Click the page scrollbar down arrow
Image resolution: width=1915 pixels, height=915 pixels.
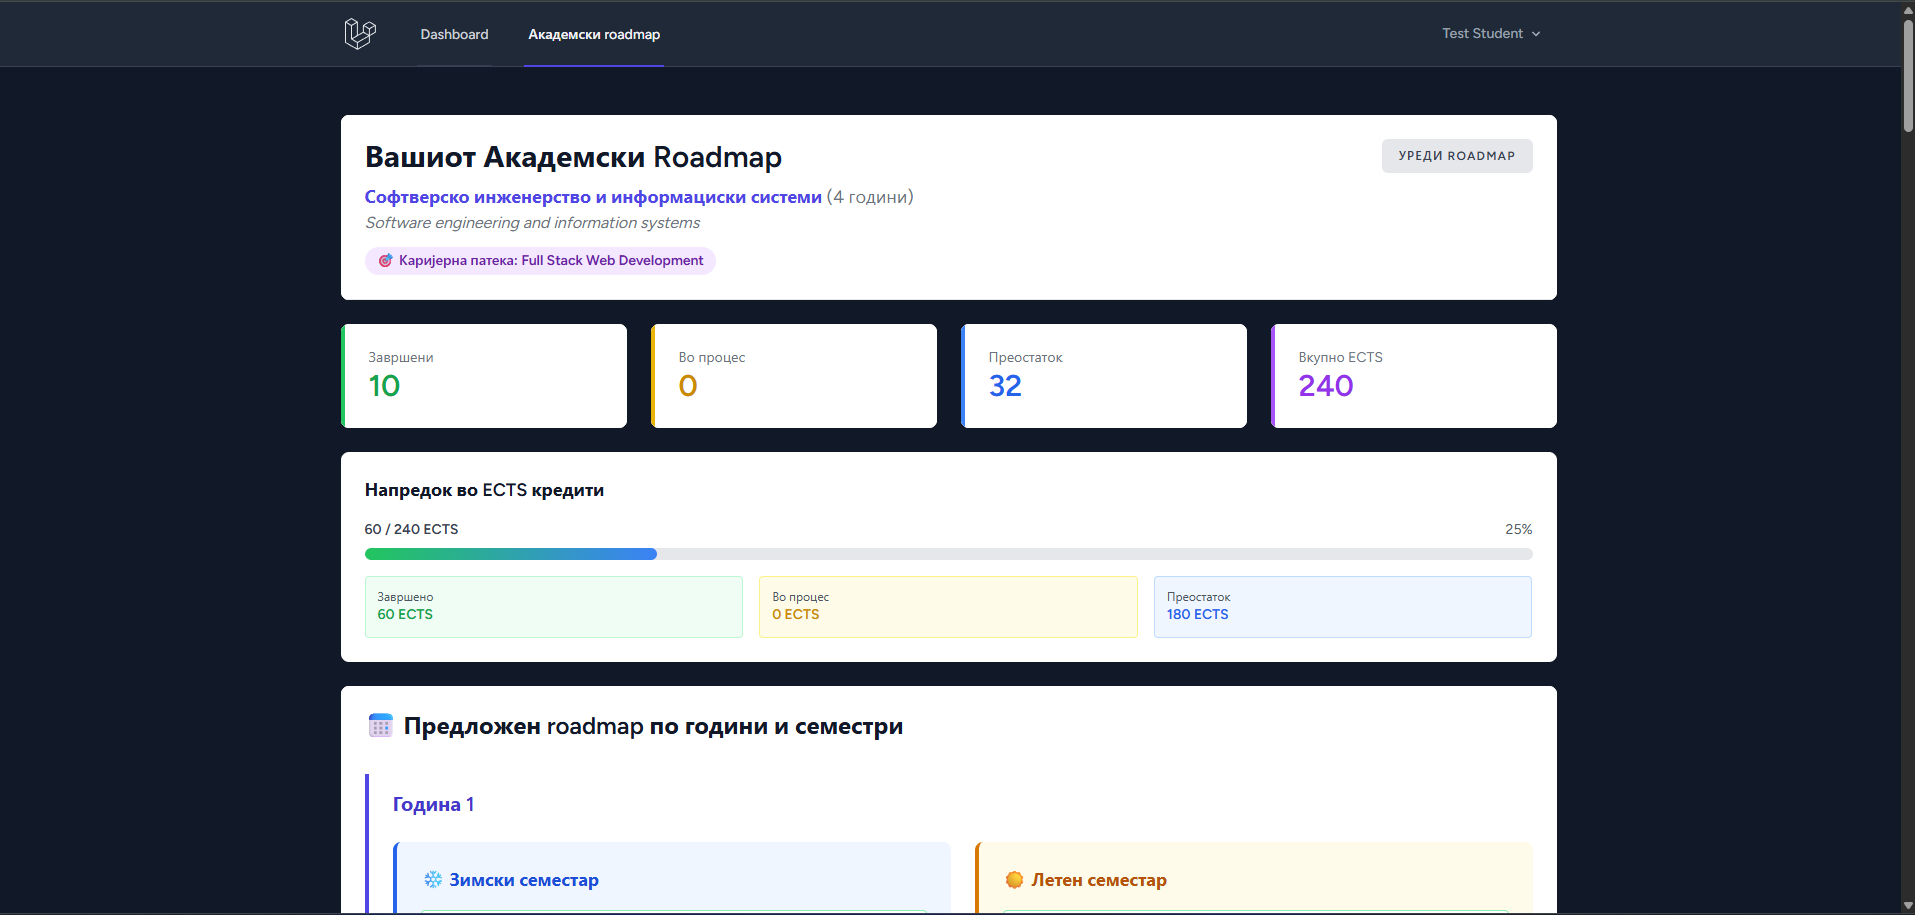[x=1908, y=906]
